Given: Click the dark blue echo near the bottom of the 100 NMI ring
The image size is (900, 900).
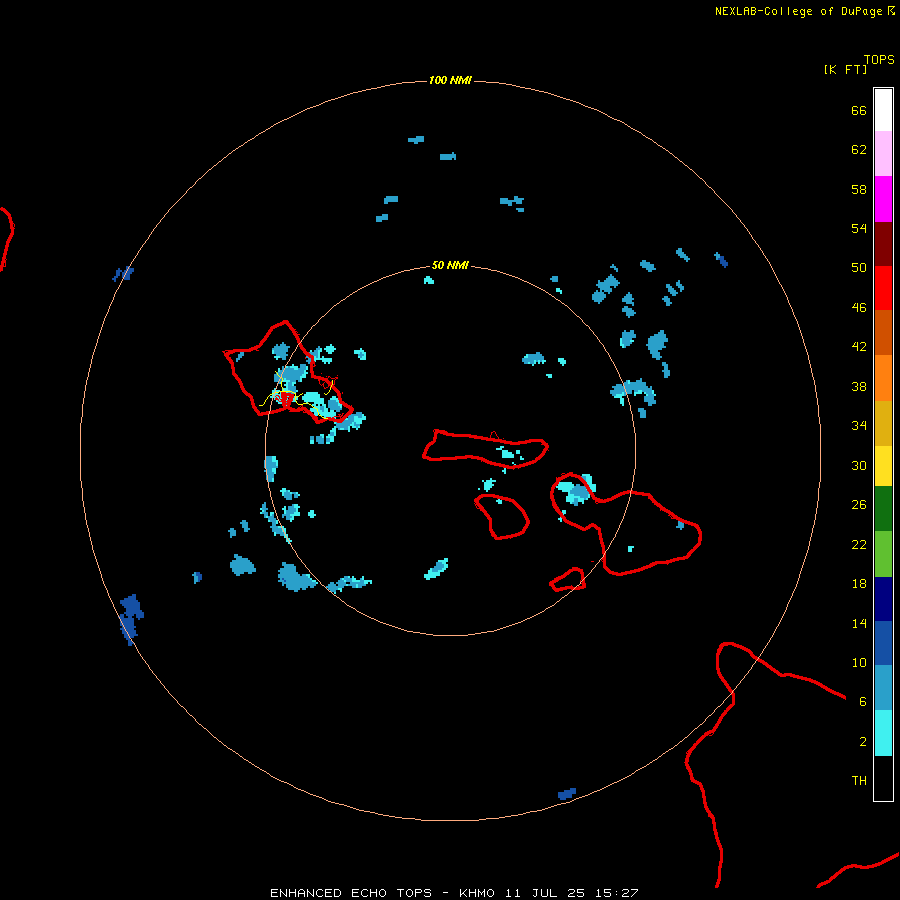Looking at the screenshot, I should pyautogui.click(x=567, y=794).
